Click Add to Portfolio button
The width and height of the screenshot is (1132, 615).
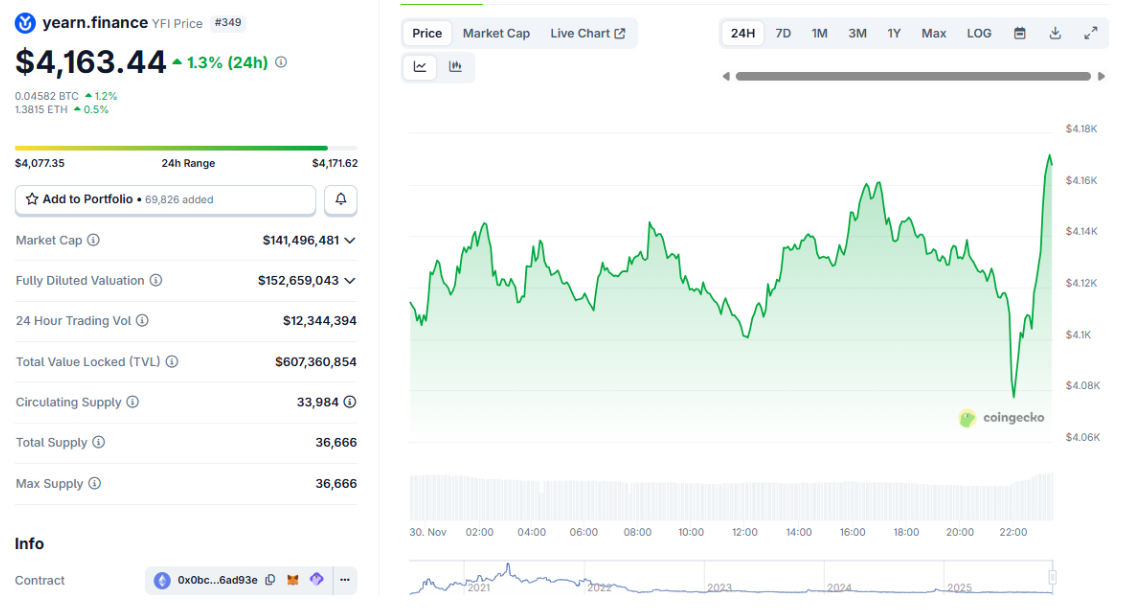coord(165,200)
